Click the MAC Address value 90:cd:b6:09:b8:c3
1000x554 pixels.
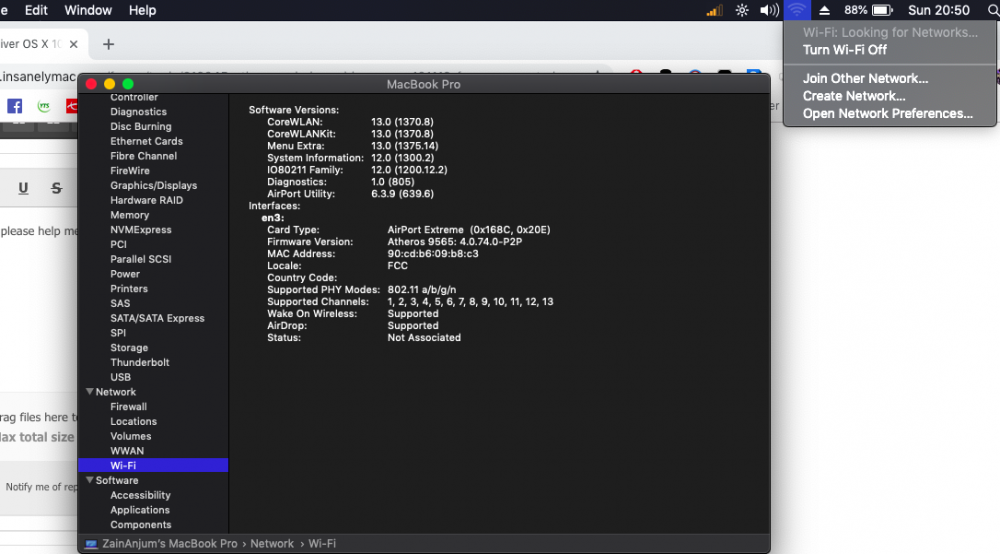tap(433, 254)
